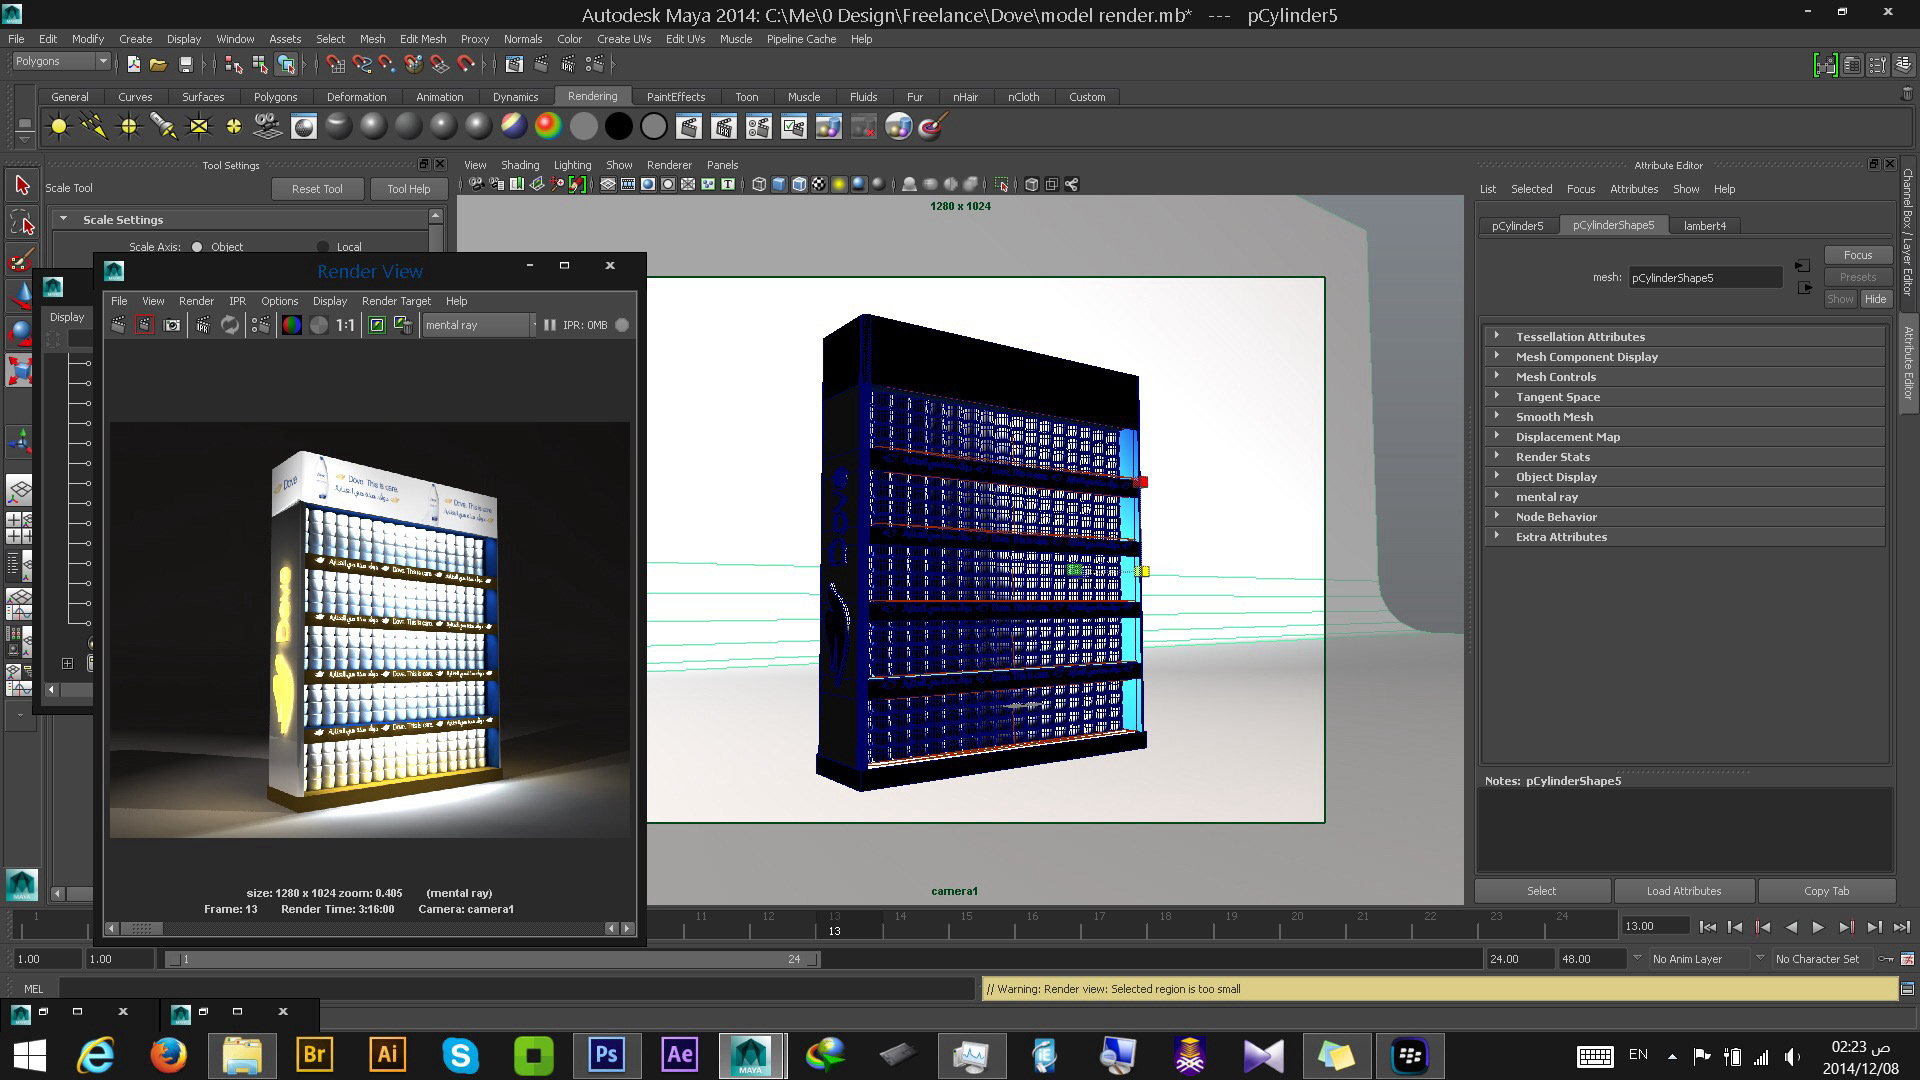The width and height of the screenshot is (1920, 1080).
Task: Click the IPR render shelf icon
Action: 723,127
